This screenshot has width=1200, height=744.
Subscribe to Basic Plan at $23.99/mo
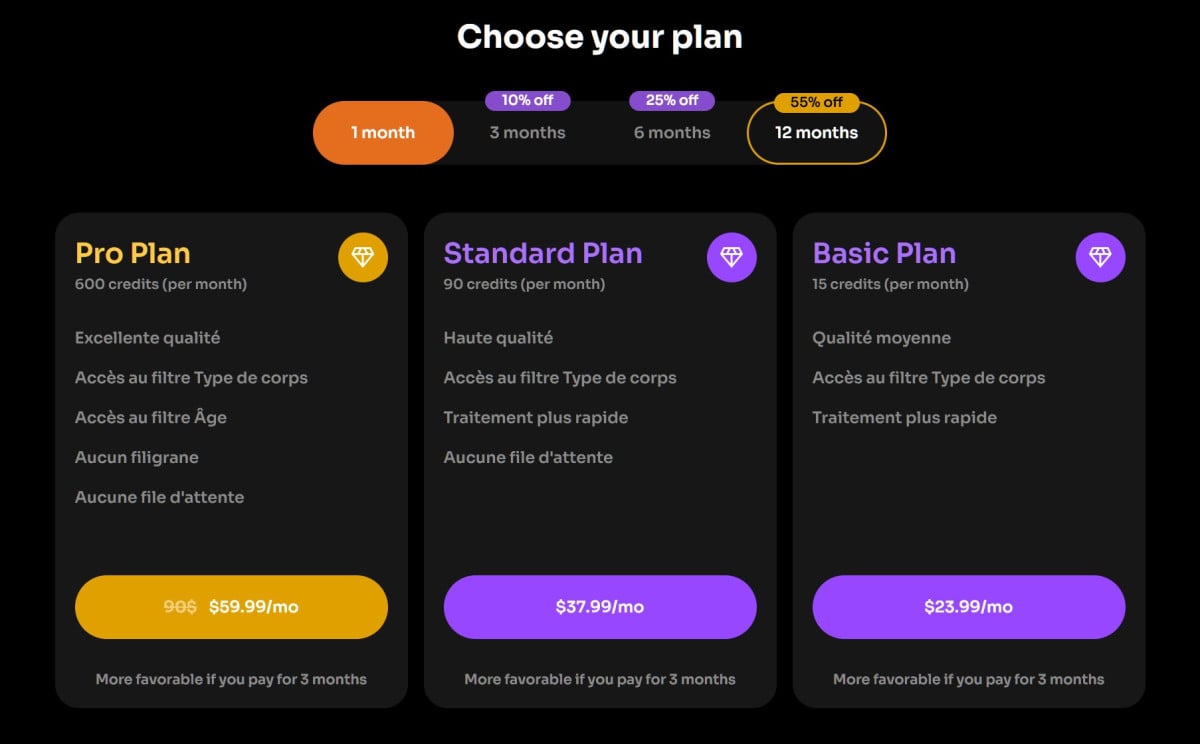968,607
